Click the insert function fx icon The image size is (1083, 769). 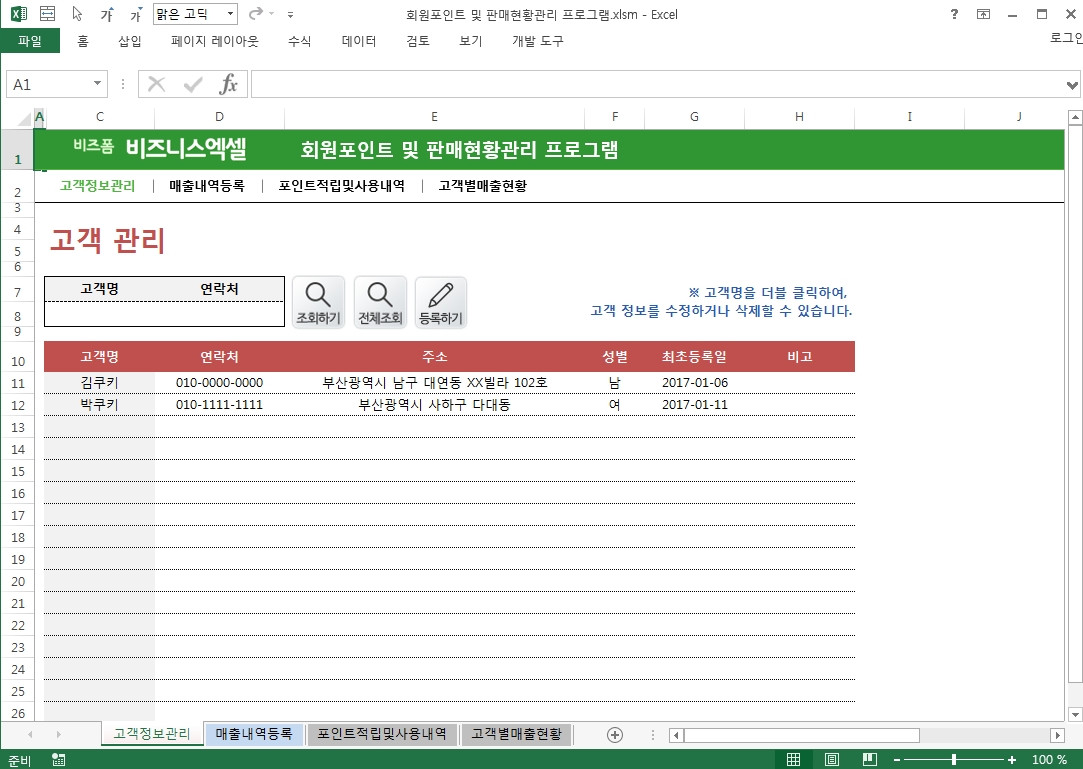click(228, 84)
